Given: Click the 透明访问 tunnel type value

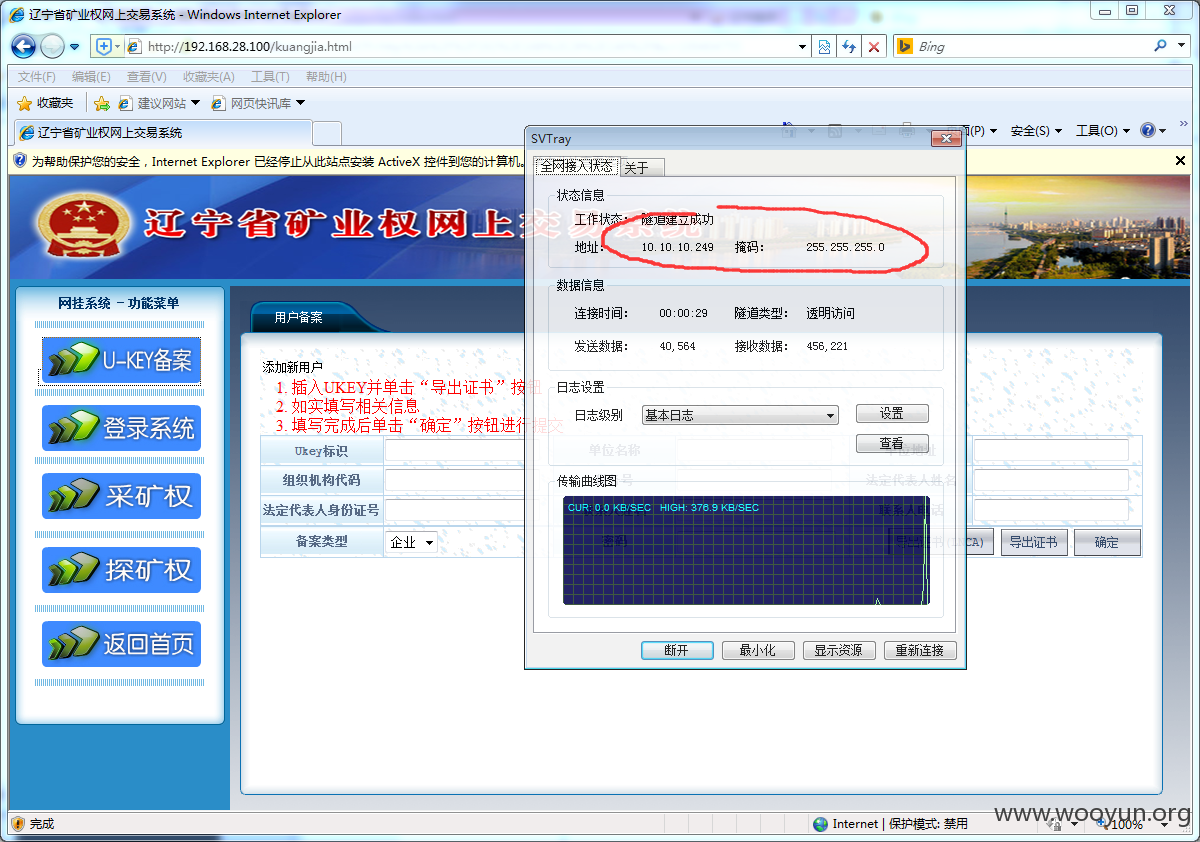Looking at the screenshot, I should coord(831,313).
